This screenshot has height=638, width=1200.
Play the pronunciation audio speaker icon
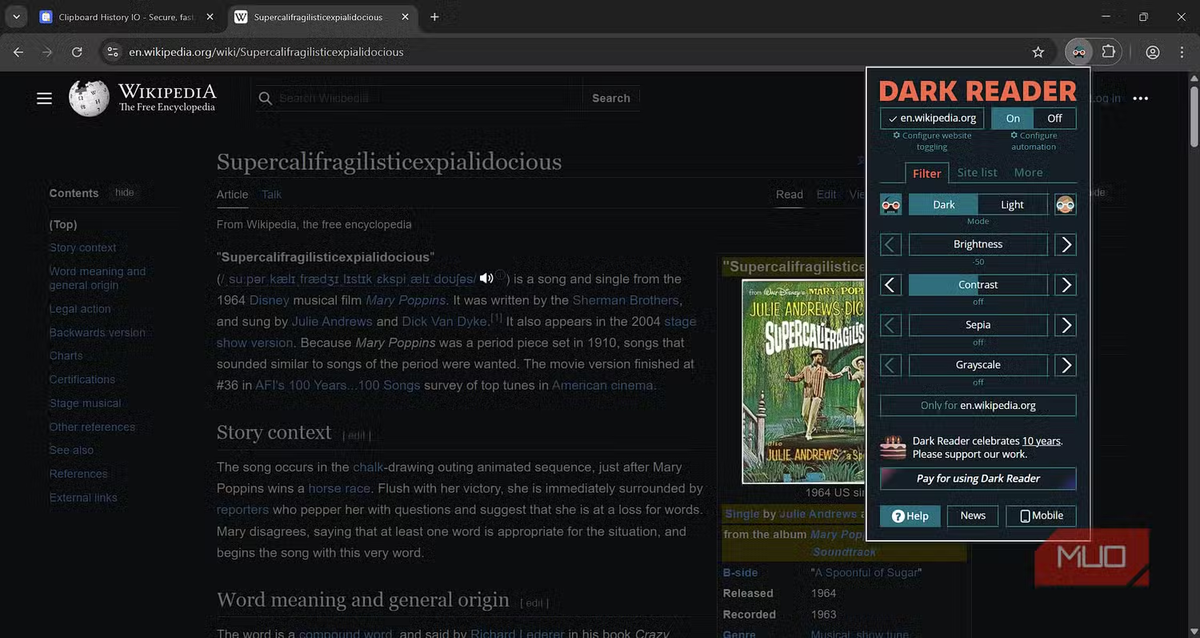point(487,278)
